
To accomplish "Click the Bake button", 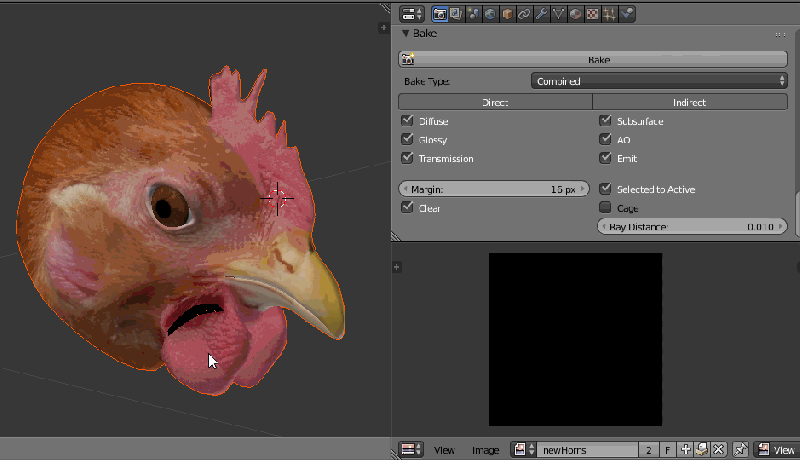I will click(x=593, y=60).
